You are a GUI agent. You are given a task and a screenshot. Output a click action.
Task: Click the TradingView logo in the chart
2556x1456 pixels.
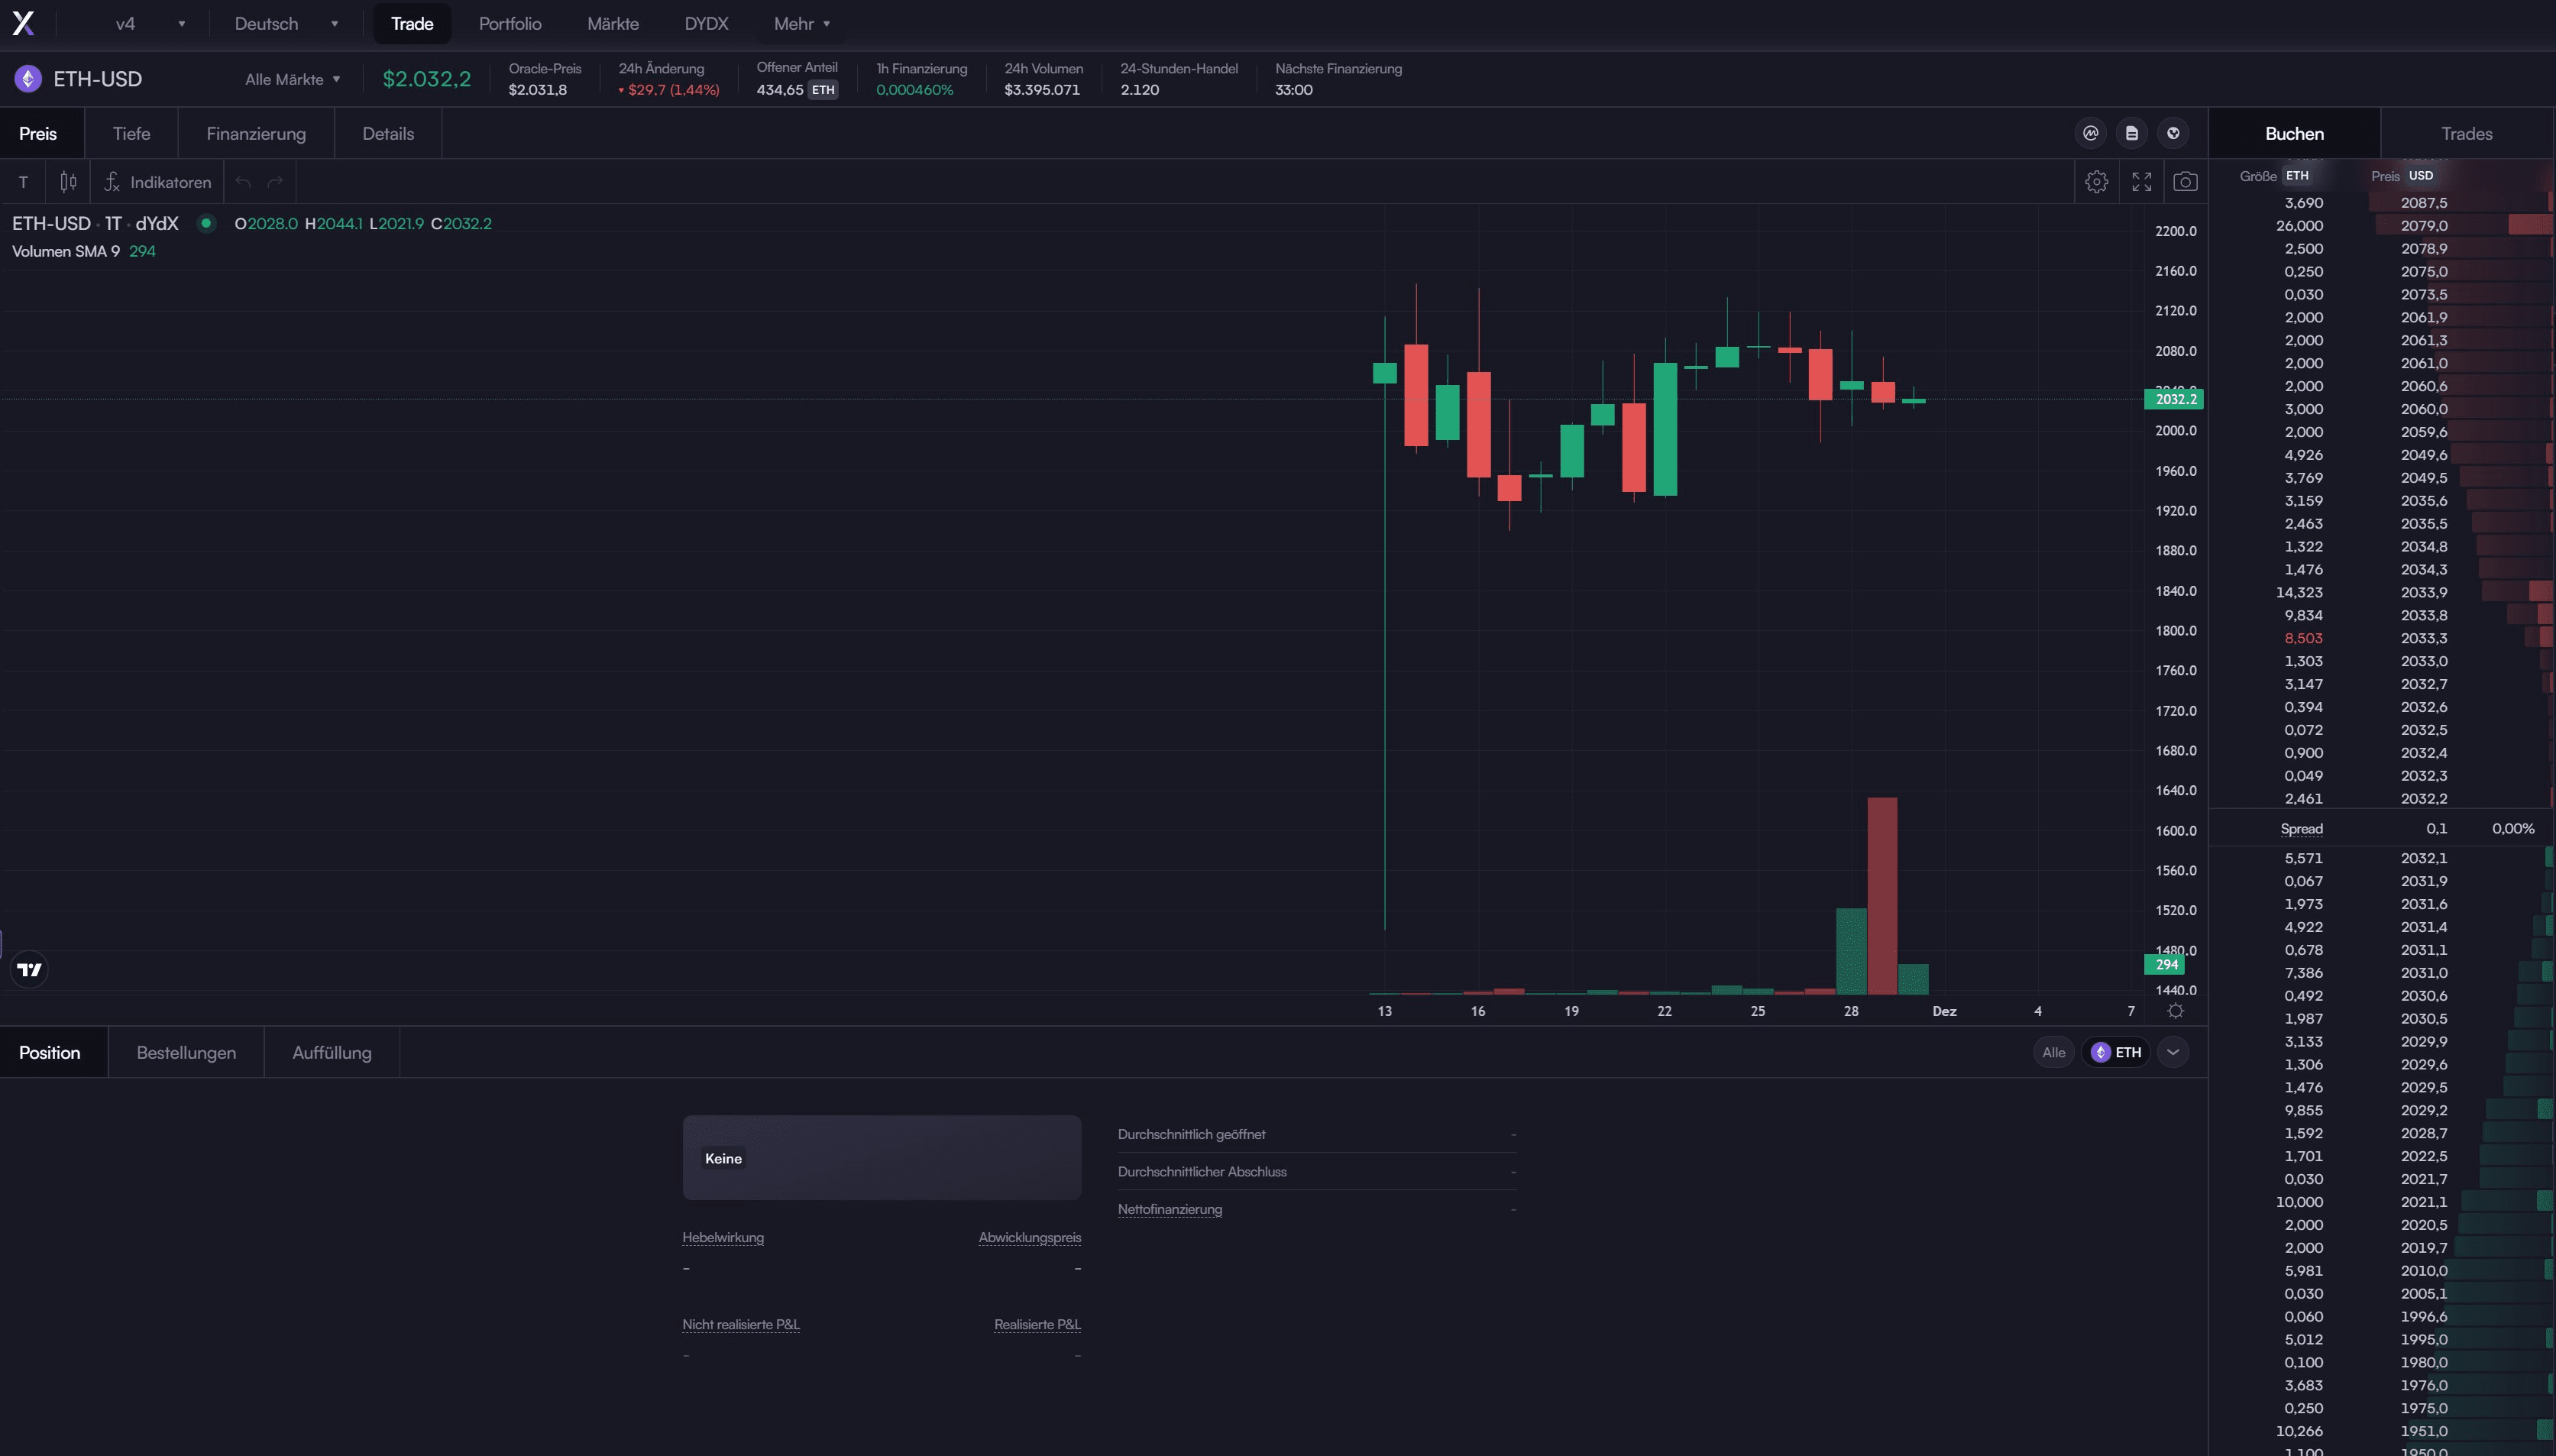pos(30,968)
